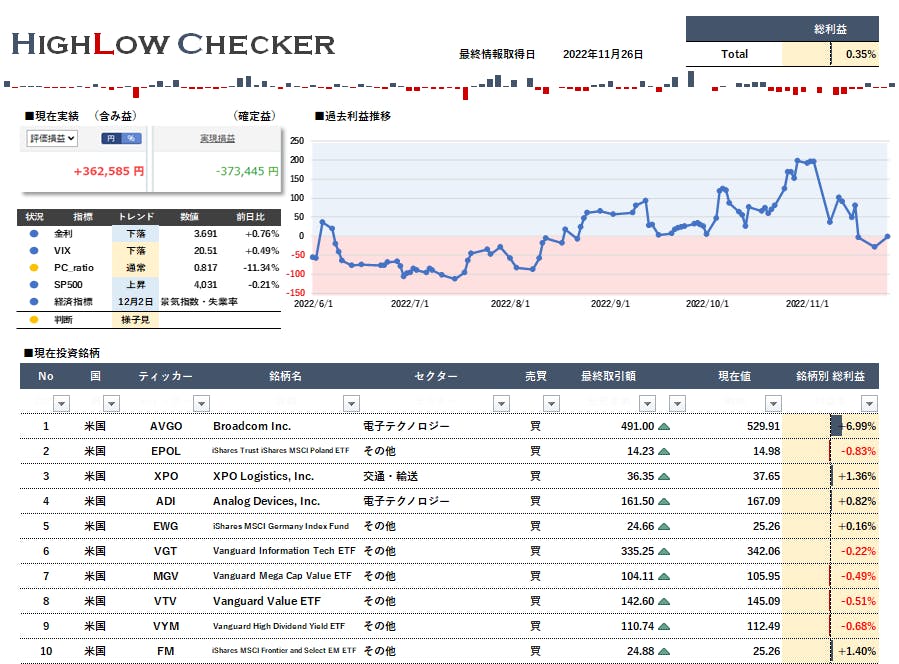
Task: Switch profit display to 円 (yen)
Action: (113, 139)
